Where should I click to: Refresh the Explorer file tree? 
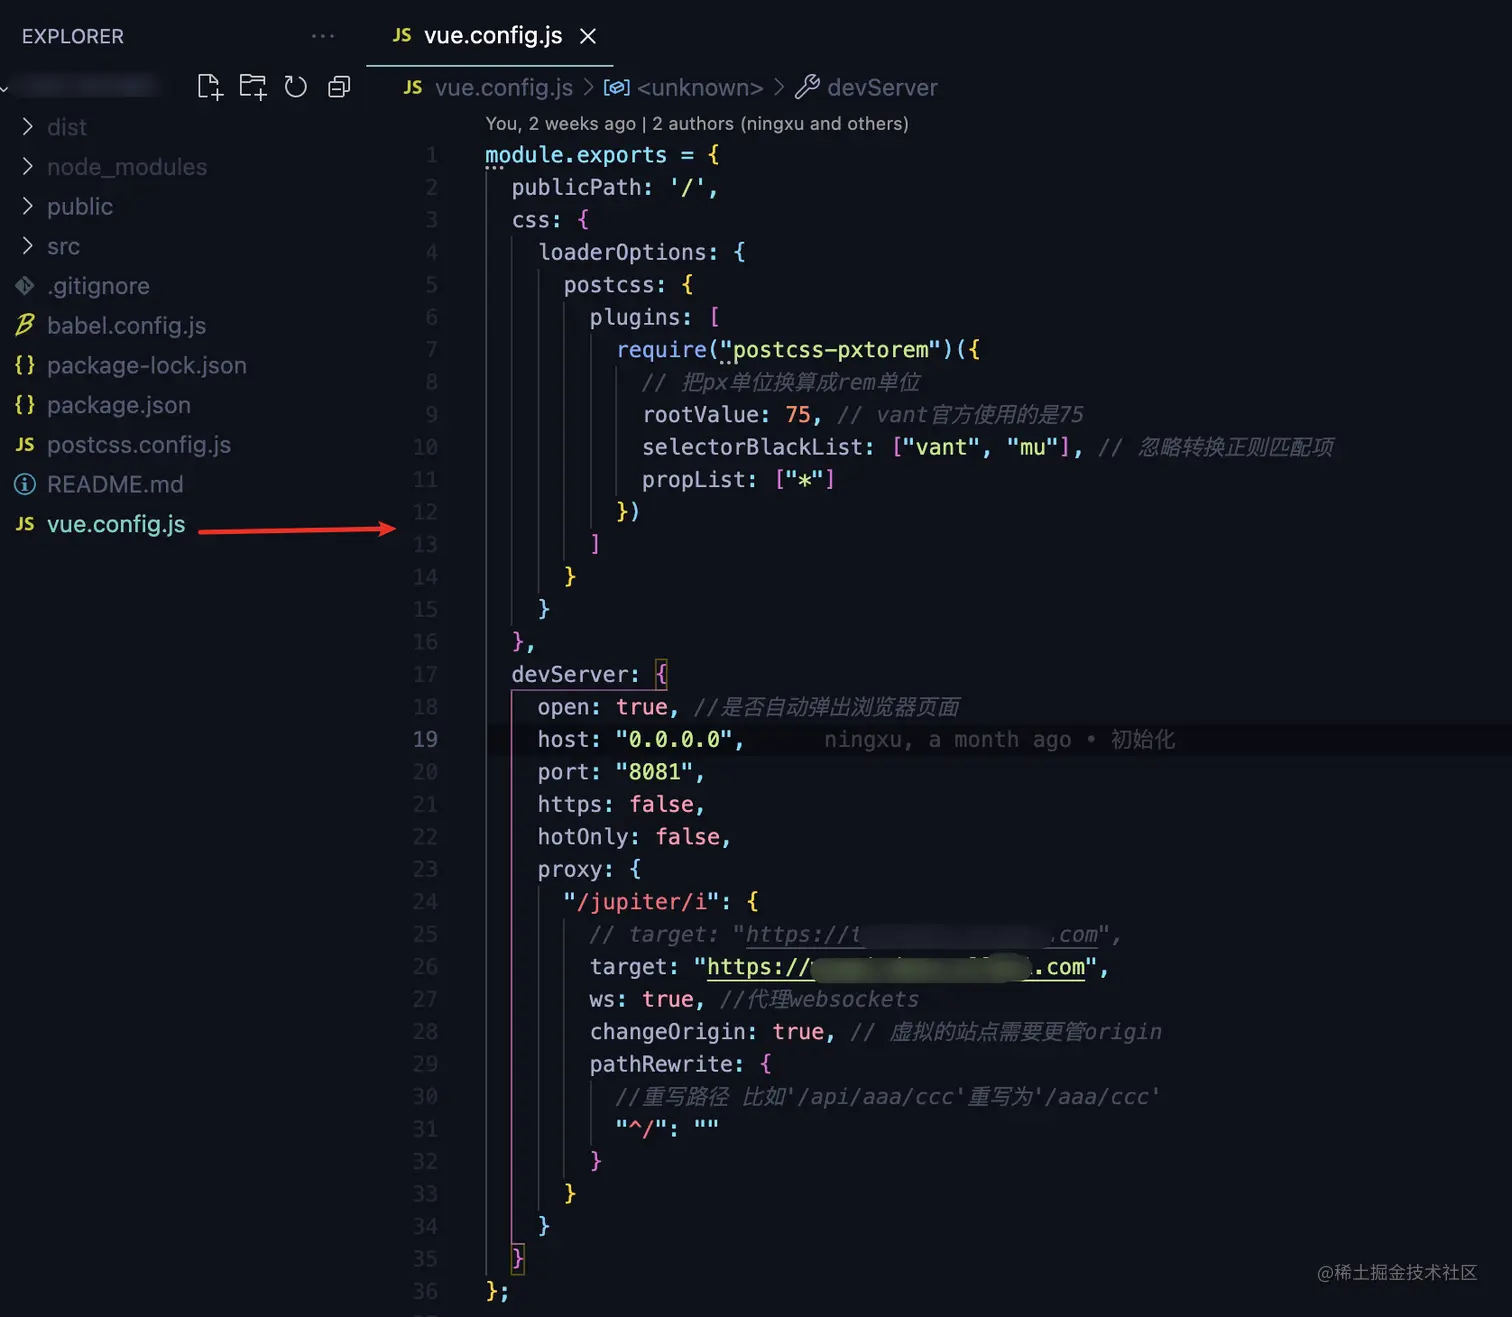coord(295,87)
